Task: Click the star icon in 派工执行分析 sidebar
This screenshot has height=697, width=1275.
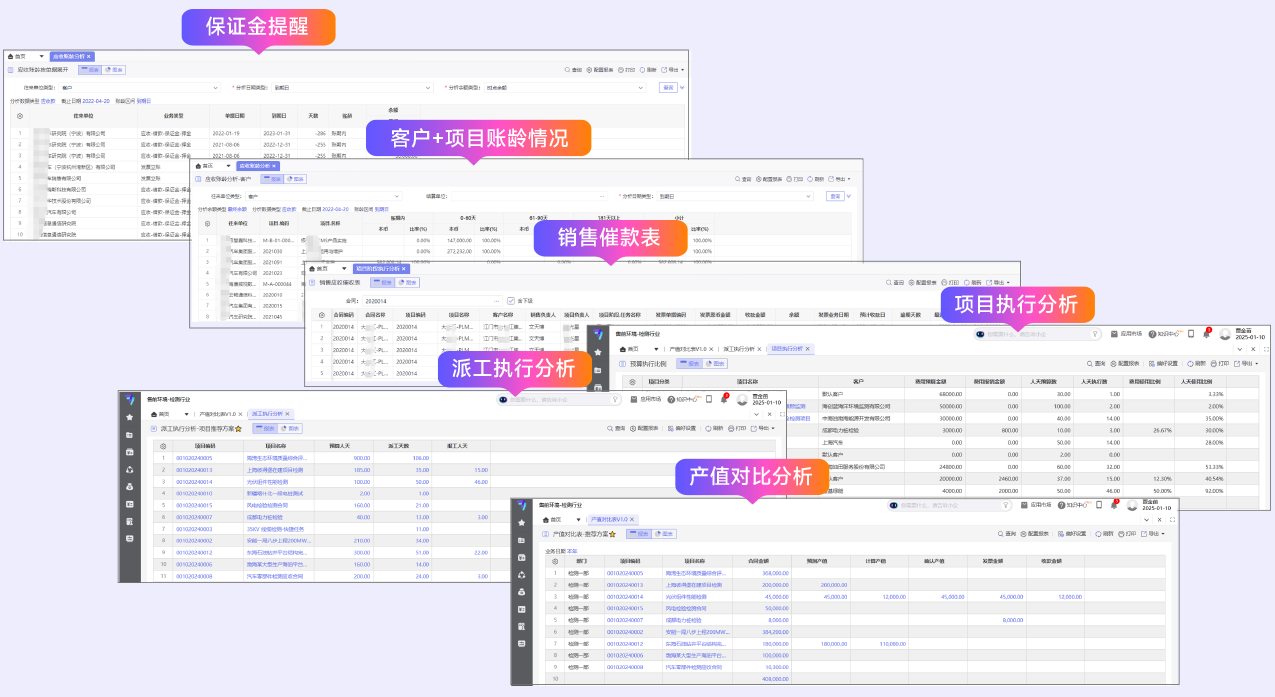Action: point(129,417)
